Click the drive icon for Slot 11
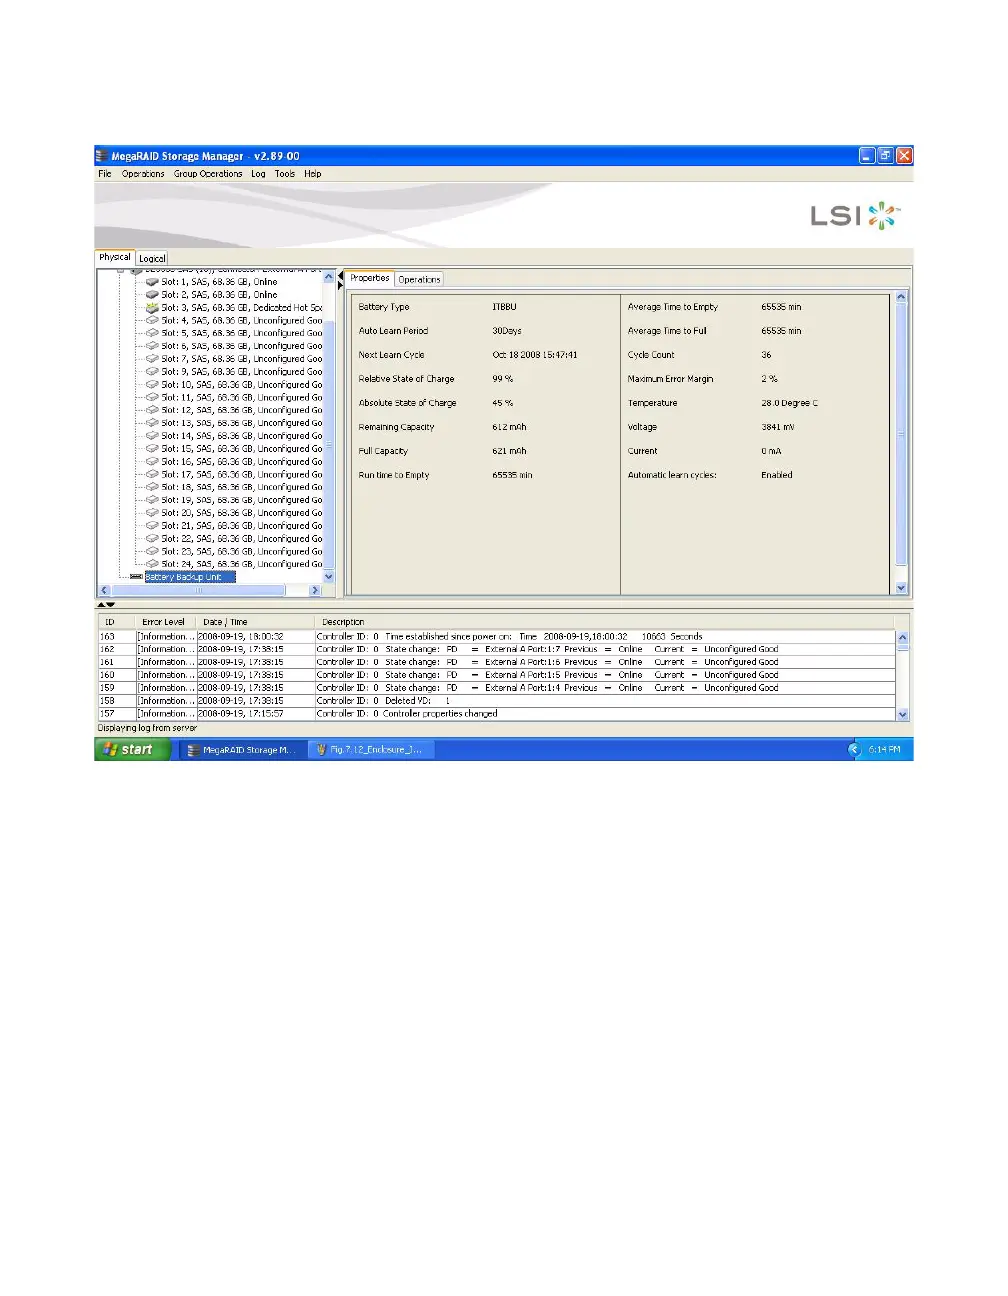This screenshot has height=1296, width=1008. click(x=152, y=398)
